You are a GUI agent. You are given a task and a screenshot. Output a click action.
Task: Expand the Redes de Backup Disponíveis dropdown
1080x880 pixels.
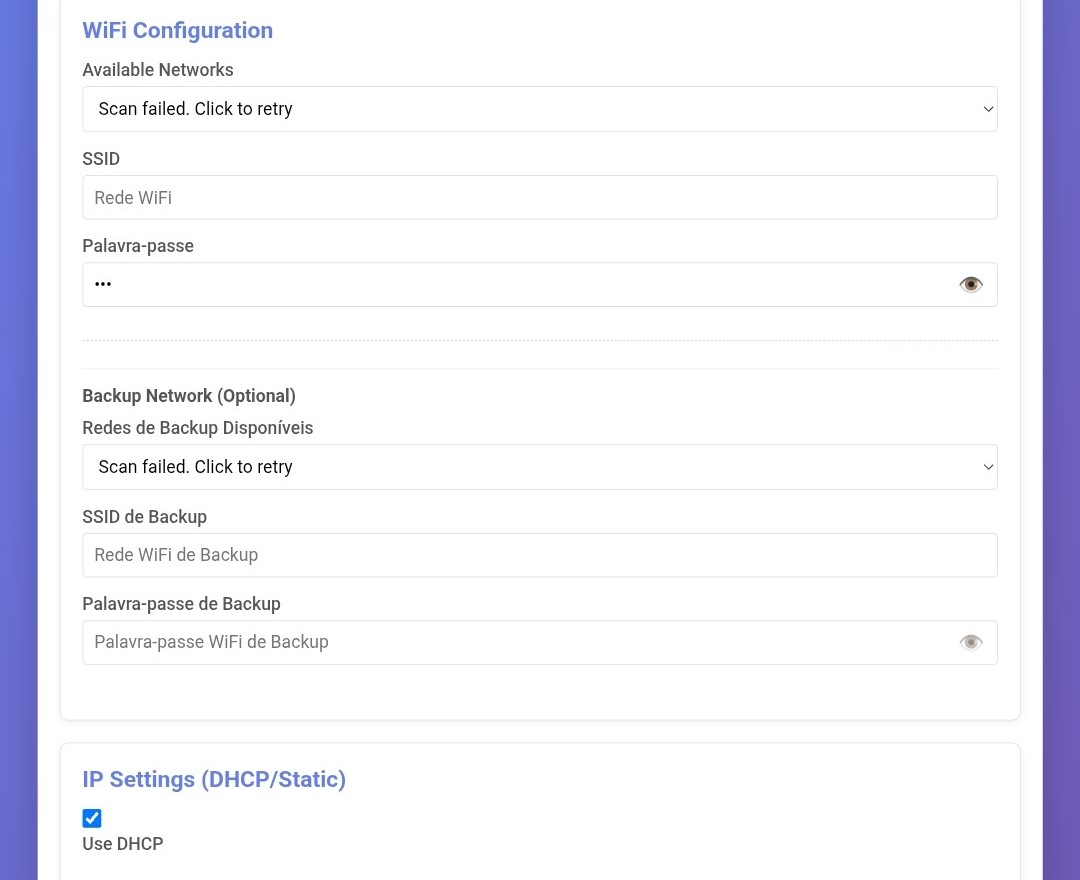(x=539, y=467)
